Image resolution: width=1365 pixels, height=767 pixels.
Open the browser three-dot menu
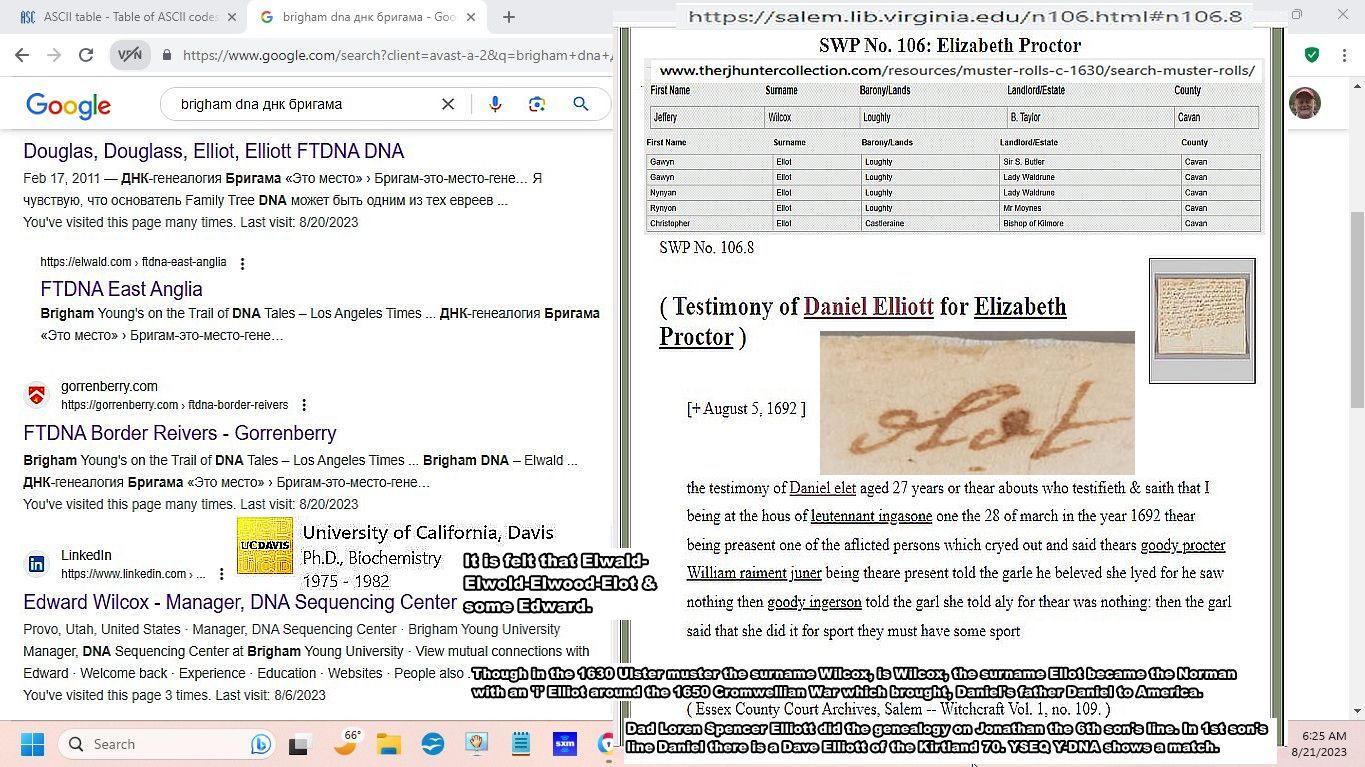(1346, 55)
